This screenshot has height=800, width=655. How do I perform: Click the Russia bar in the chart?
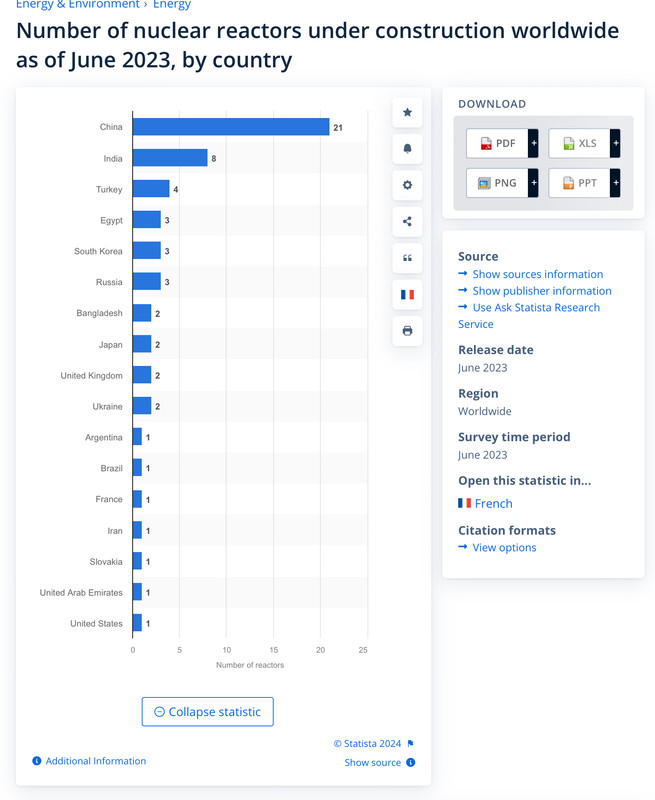[x=147, y=281]
